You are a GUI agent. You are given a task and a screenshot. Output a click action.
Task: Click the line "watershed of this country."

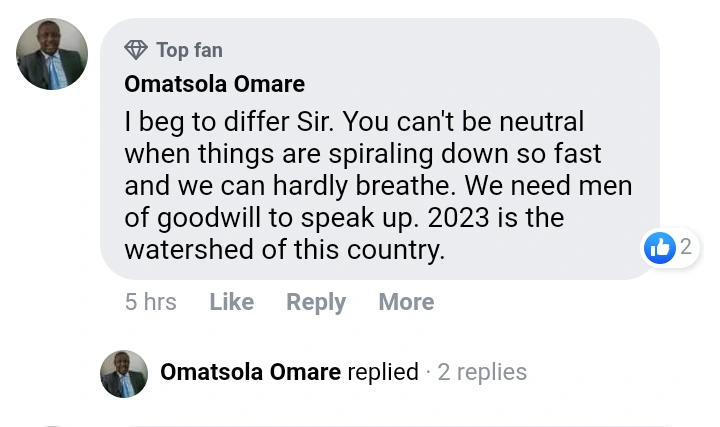click(284, 250)
